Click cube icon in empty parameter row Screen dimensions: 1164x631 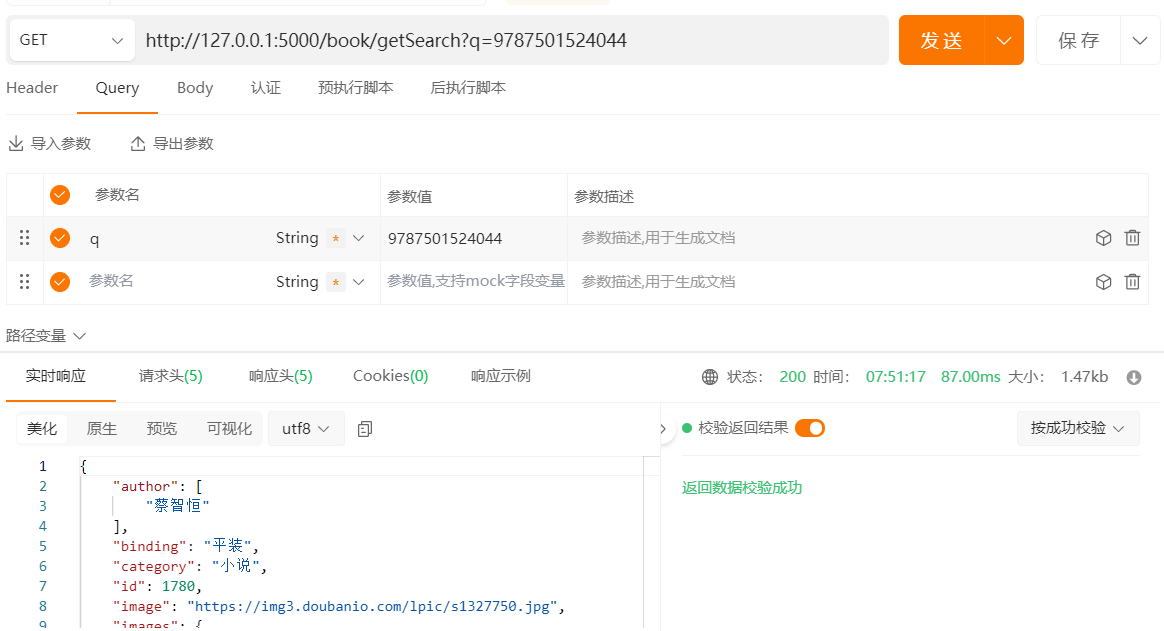click(x=1103, y=281)
